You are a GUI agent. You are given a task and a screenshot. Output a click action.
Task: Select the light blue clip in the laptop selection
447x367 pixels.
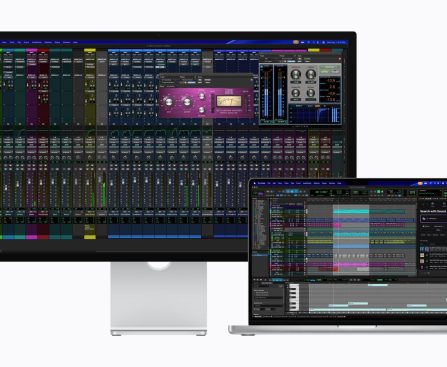(351, 246)
